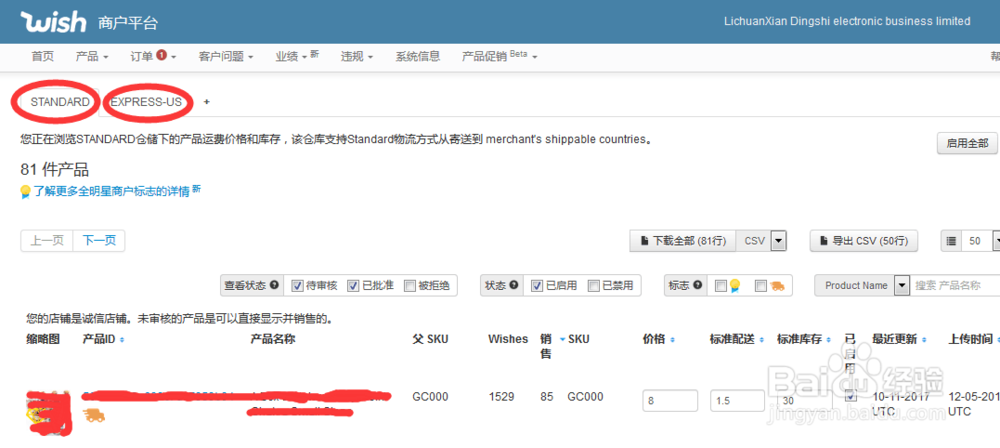The image size is (1000, 448).
Task: Go to 上一页
Action: click(x=47, y=241)
